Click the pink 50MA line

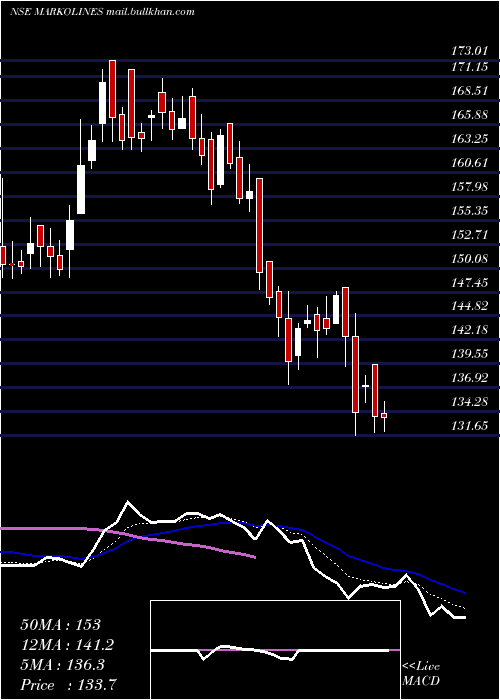point(129,536)
